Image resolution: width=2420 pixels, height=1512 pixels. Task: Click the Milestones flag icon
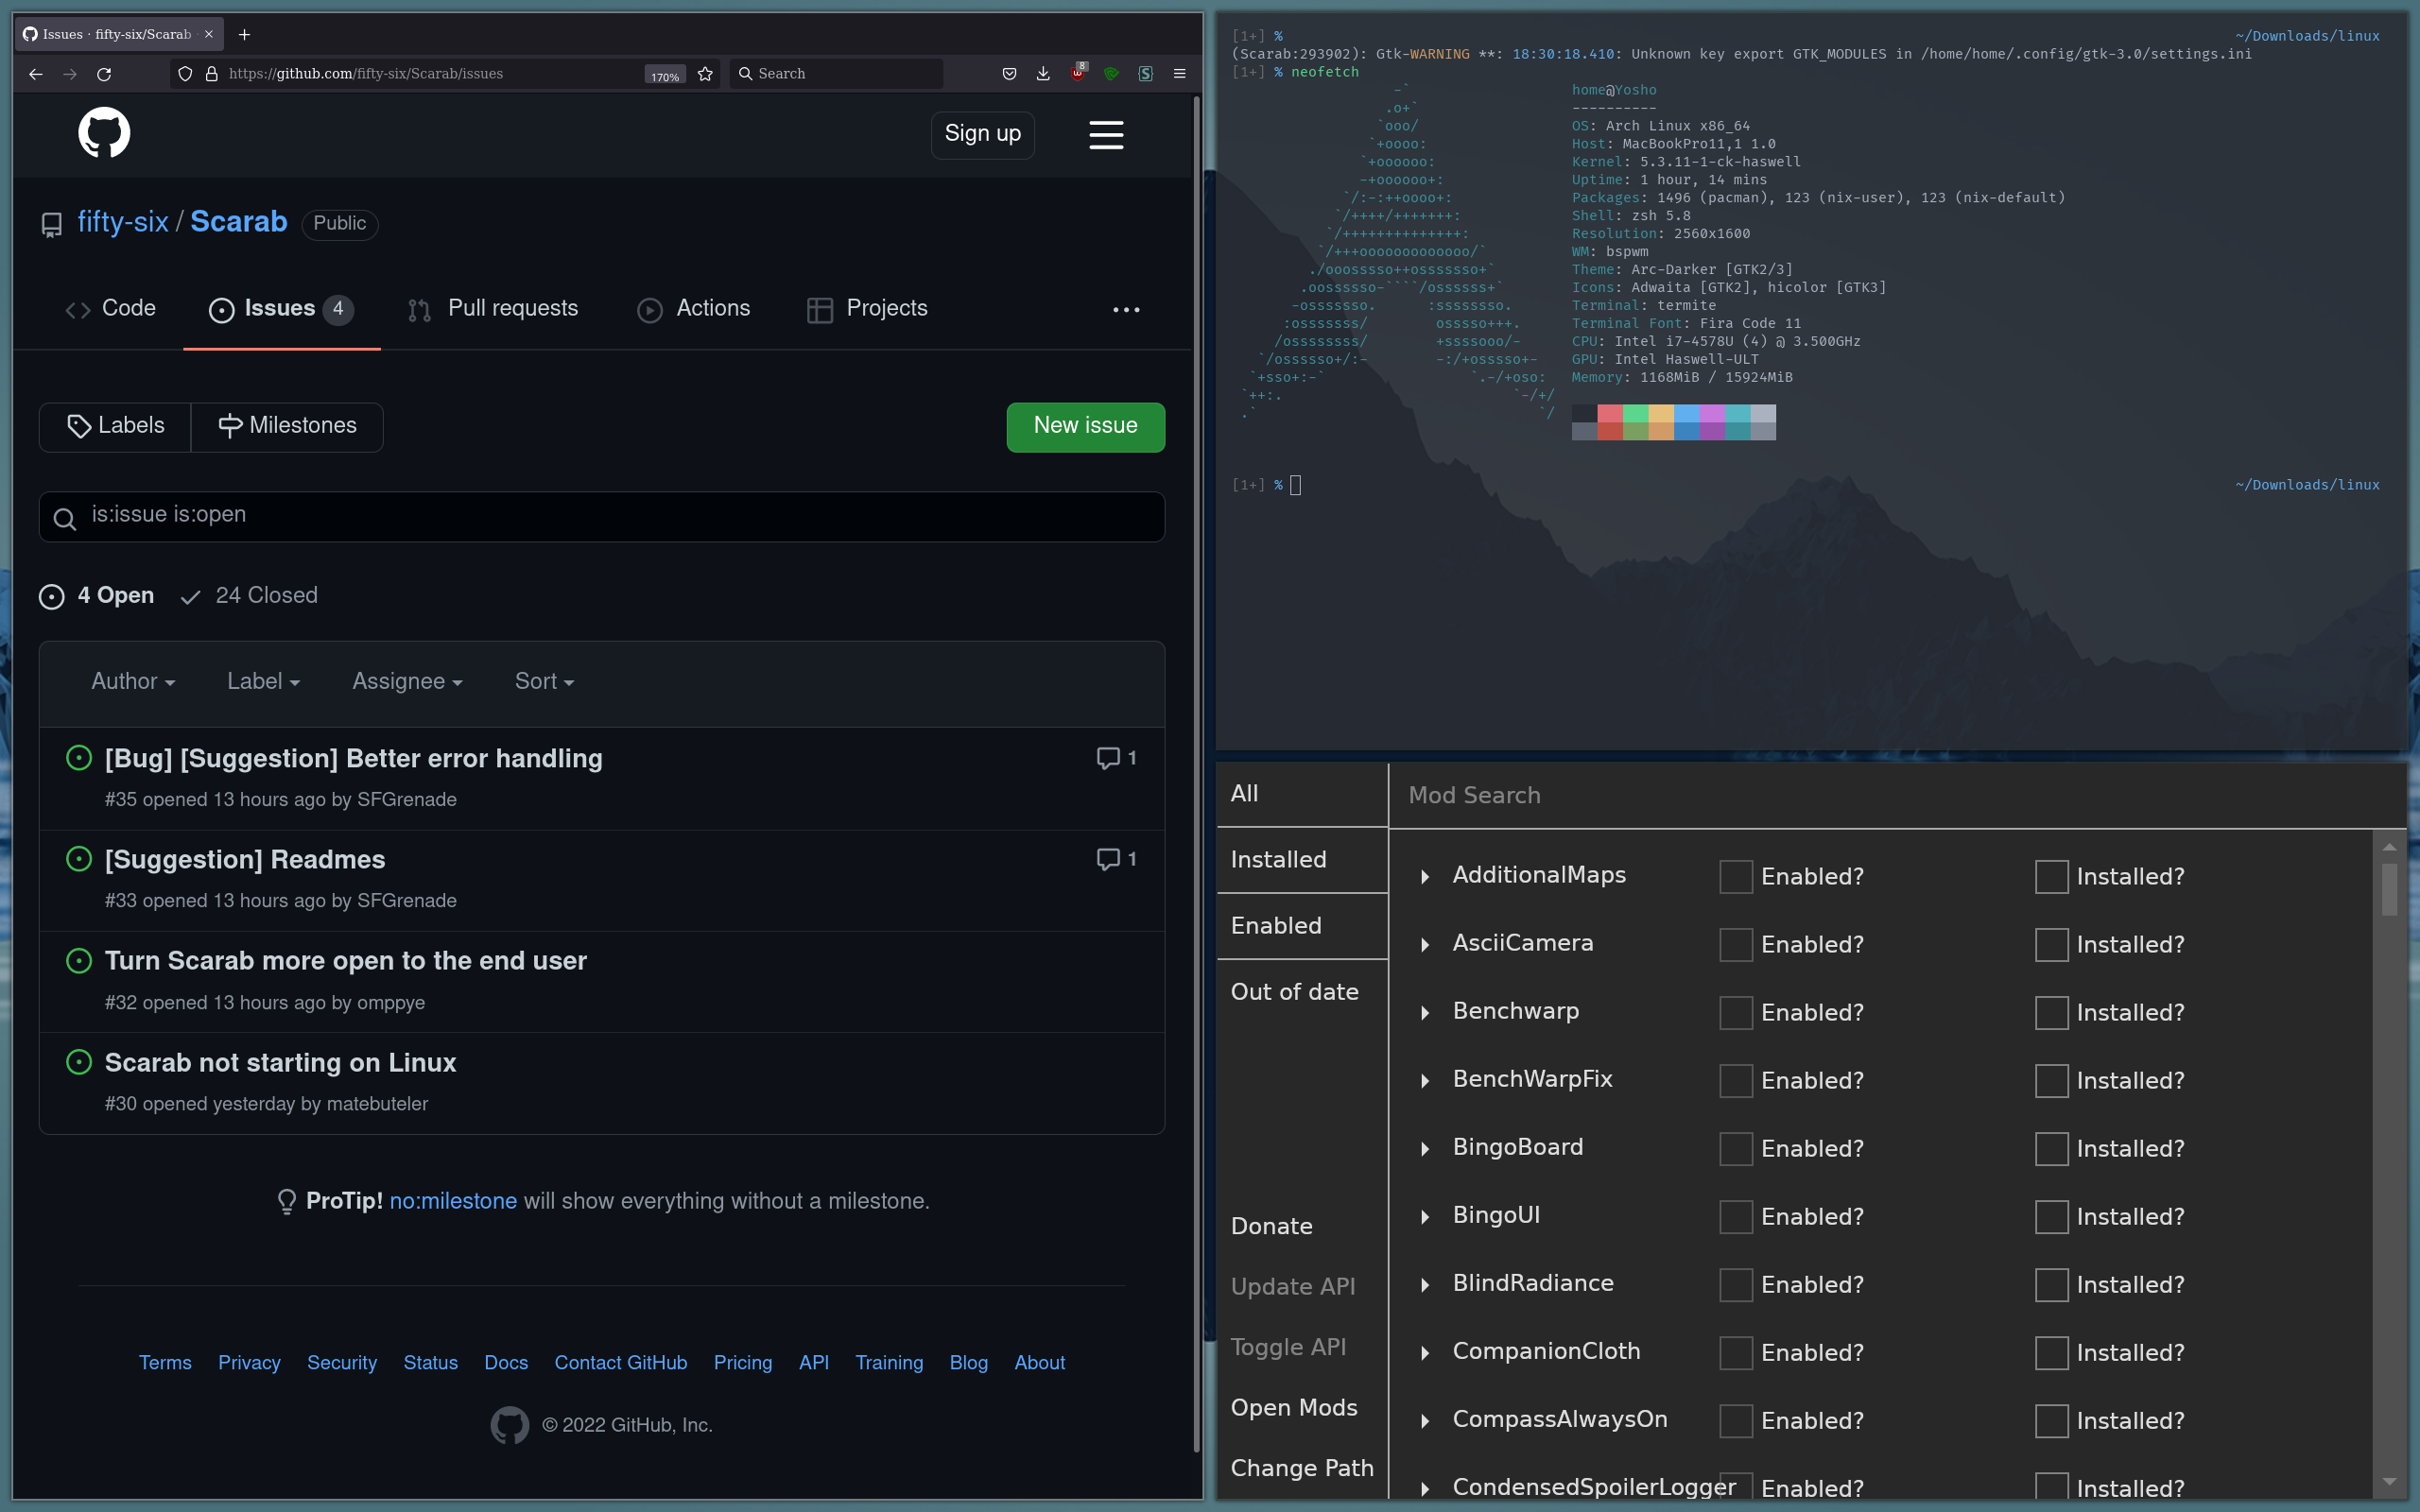(x=230, y=426)
